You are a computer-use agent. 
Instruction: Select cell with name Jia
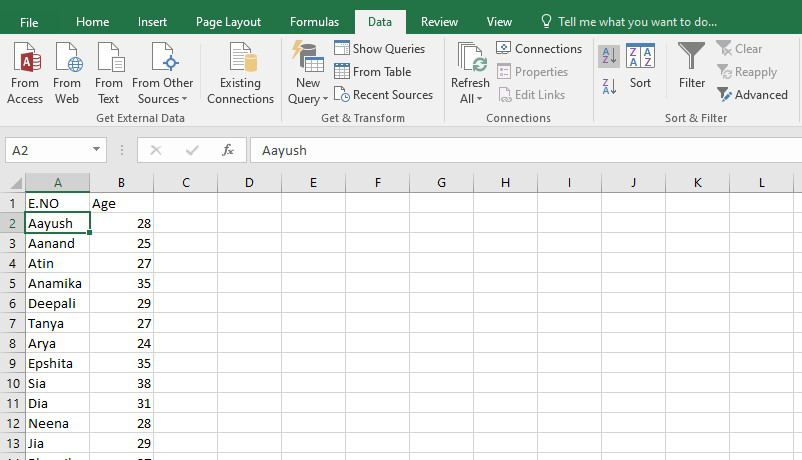tap(58, 443)
